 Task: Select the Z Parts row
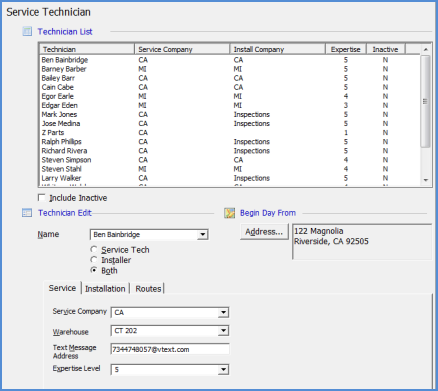coord(229,133)
